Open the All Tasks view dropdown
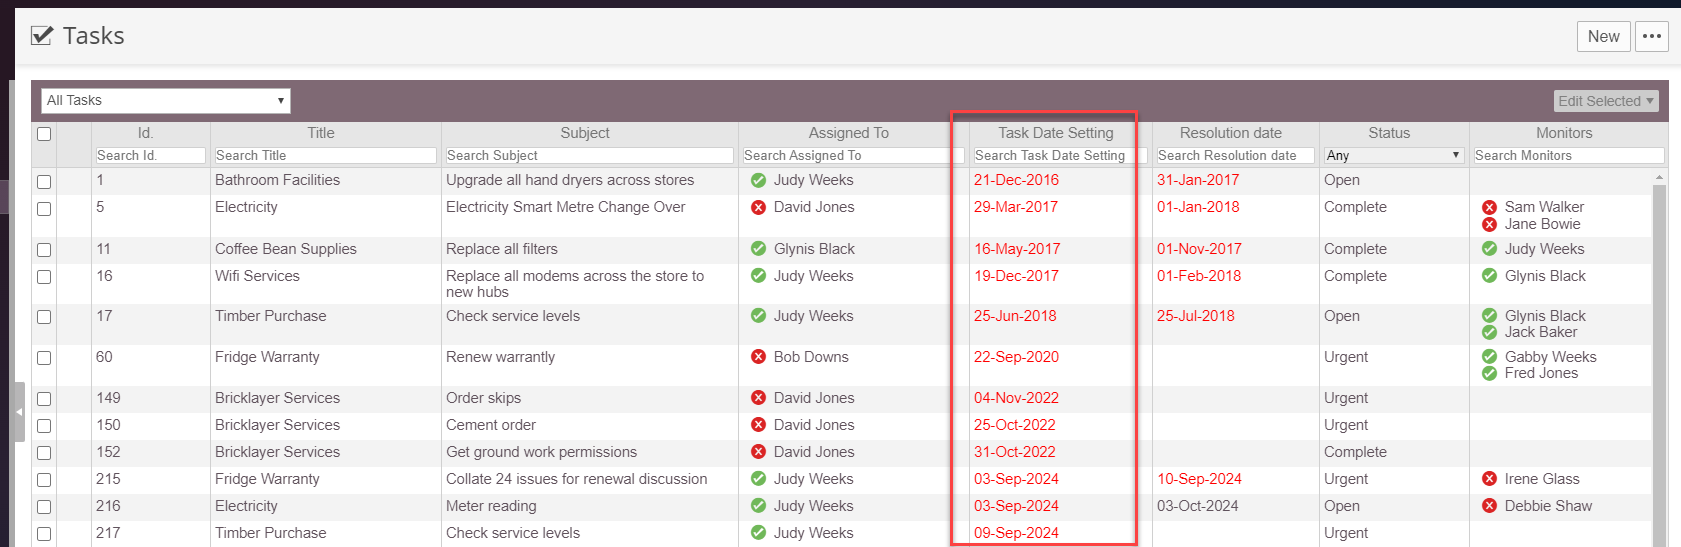 [x=166, y=100]
